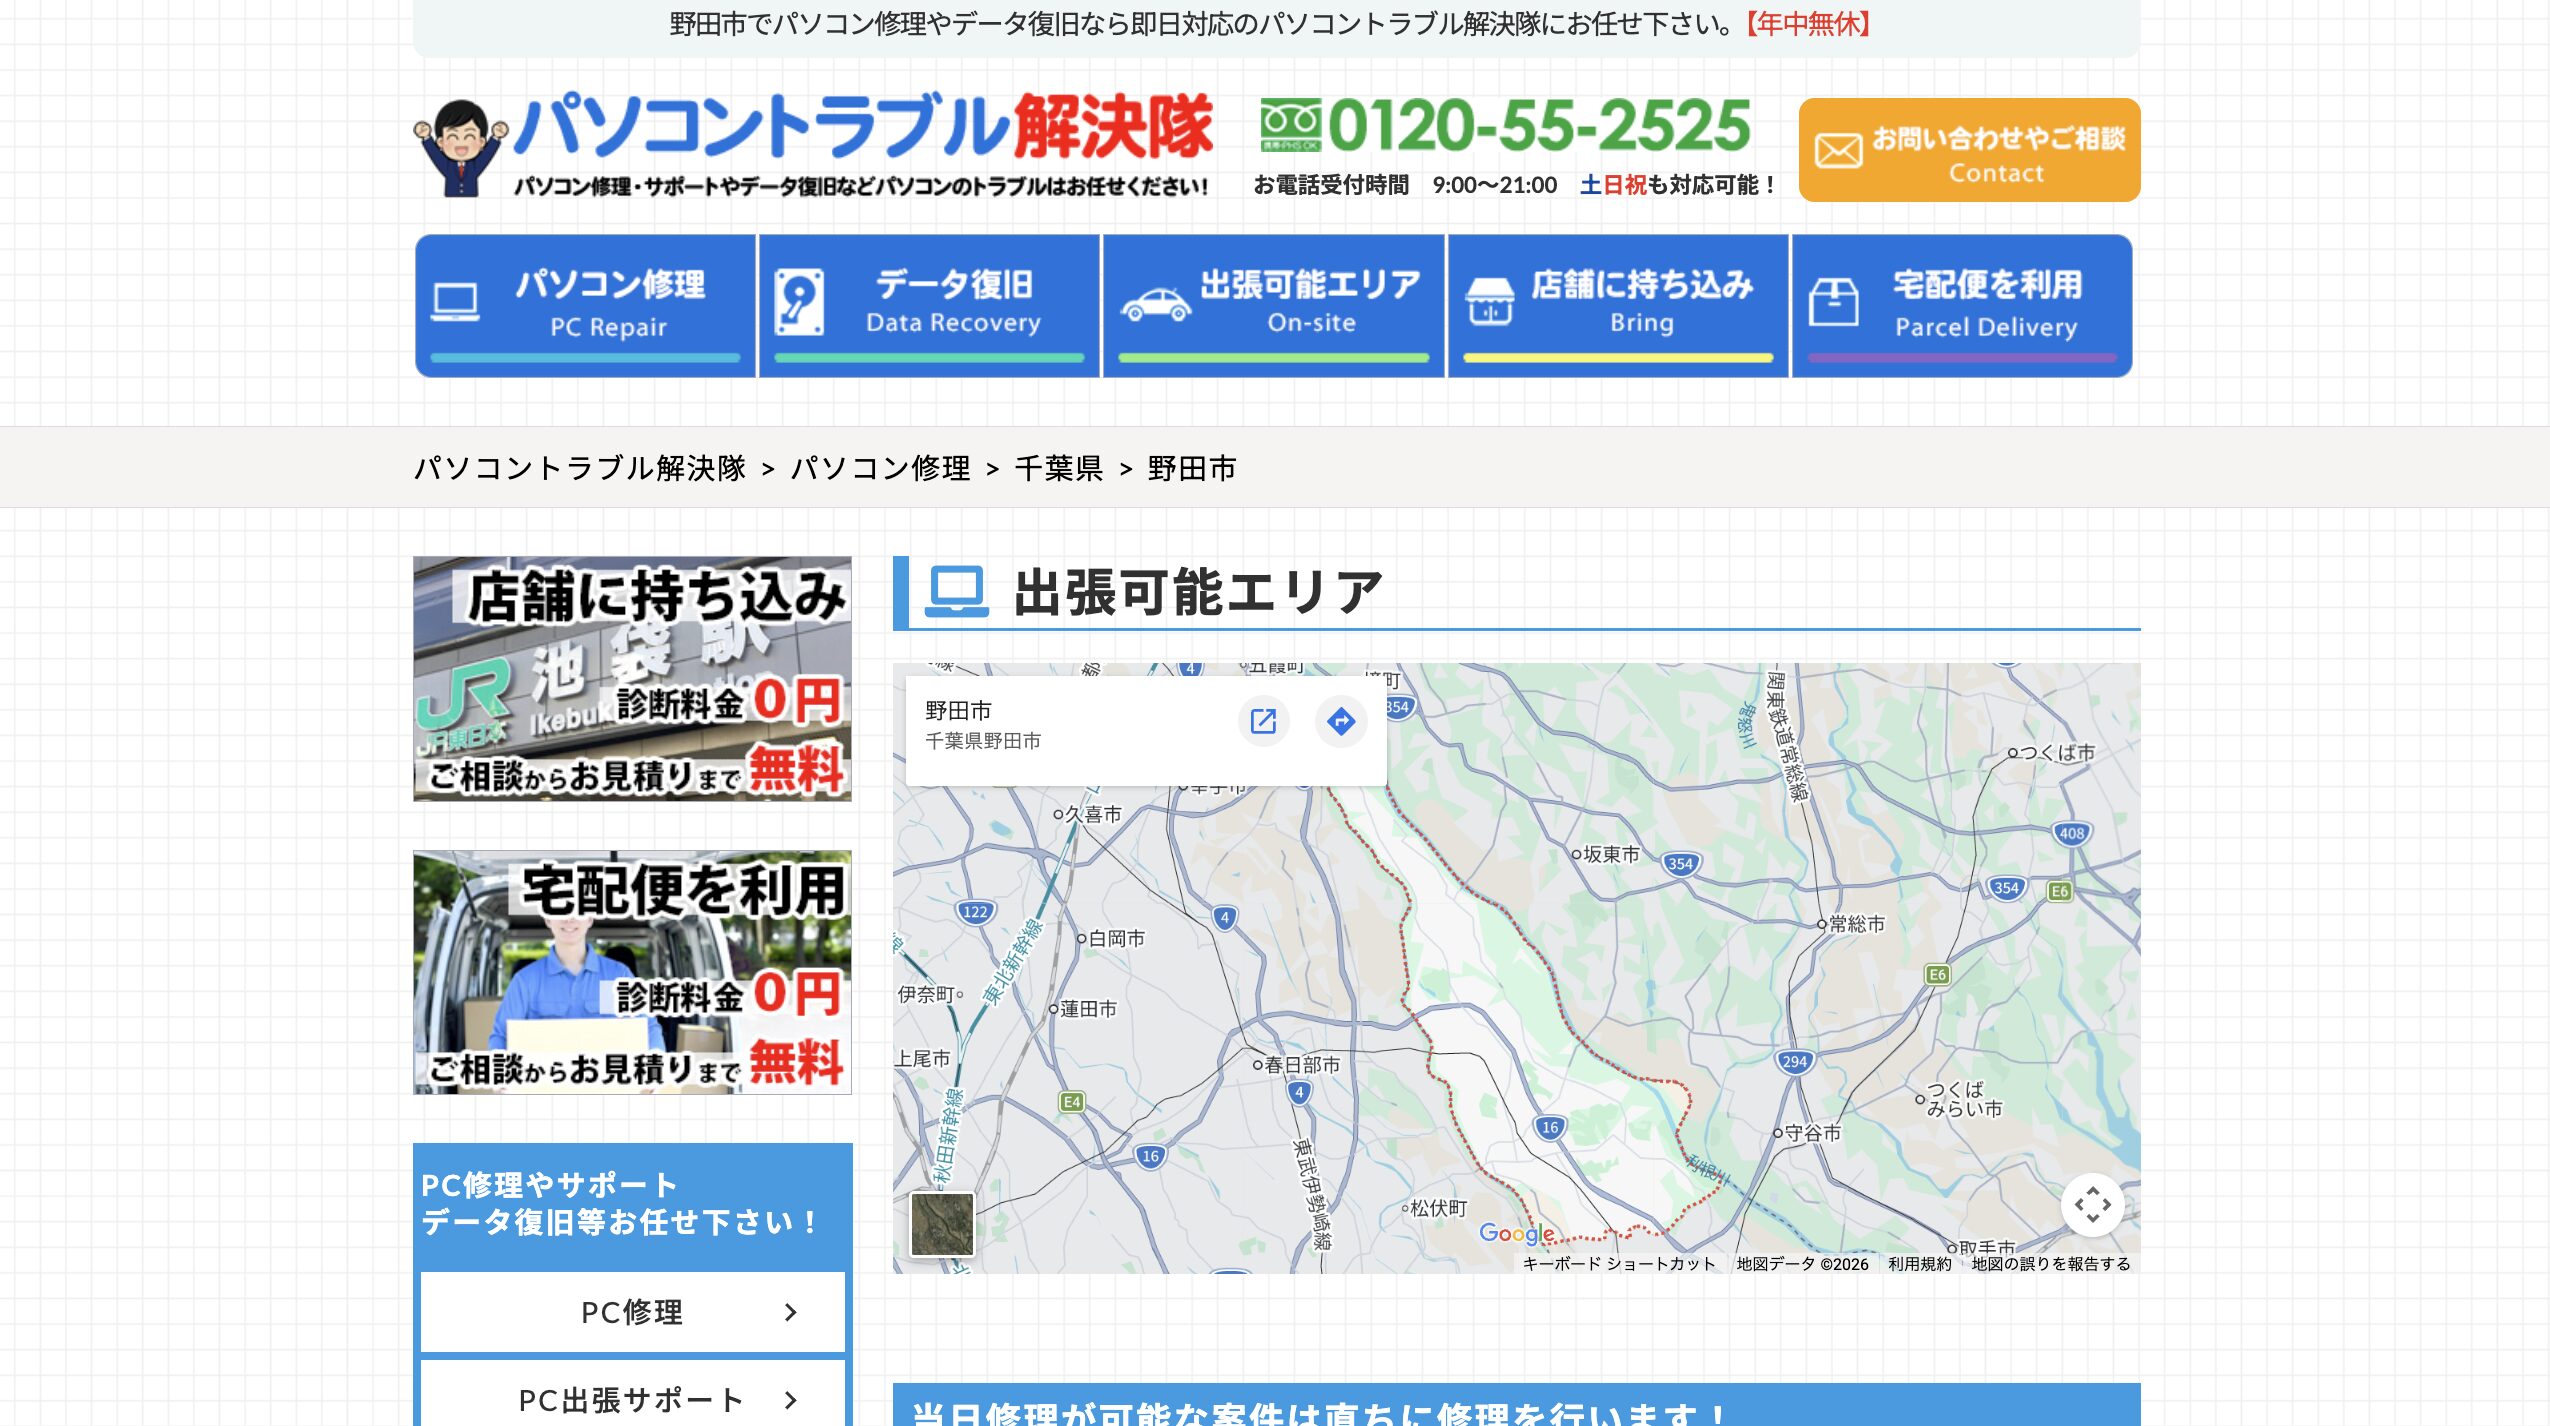Open the 宅配便を利用 delivery banner
Image resolution: width=2550 pixels, height=1426 pixels.
(x=632, y=973)
